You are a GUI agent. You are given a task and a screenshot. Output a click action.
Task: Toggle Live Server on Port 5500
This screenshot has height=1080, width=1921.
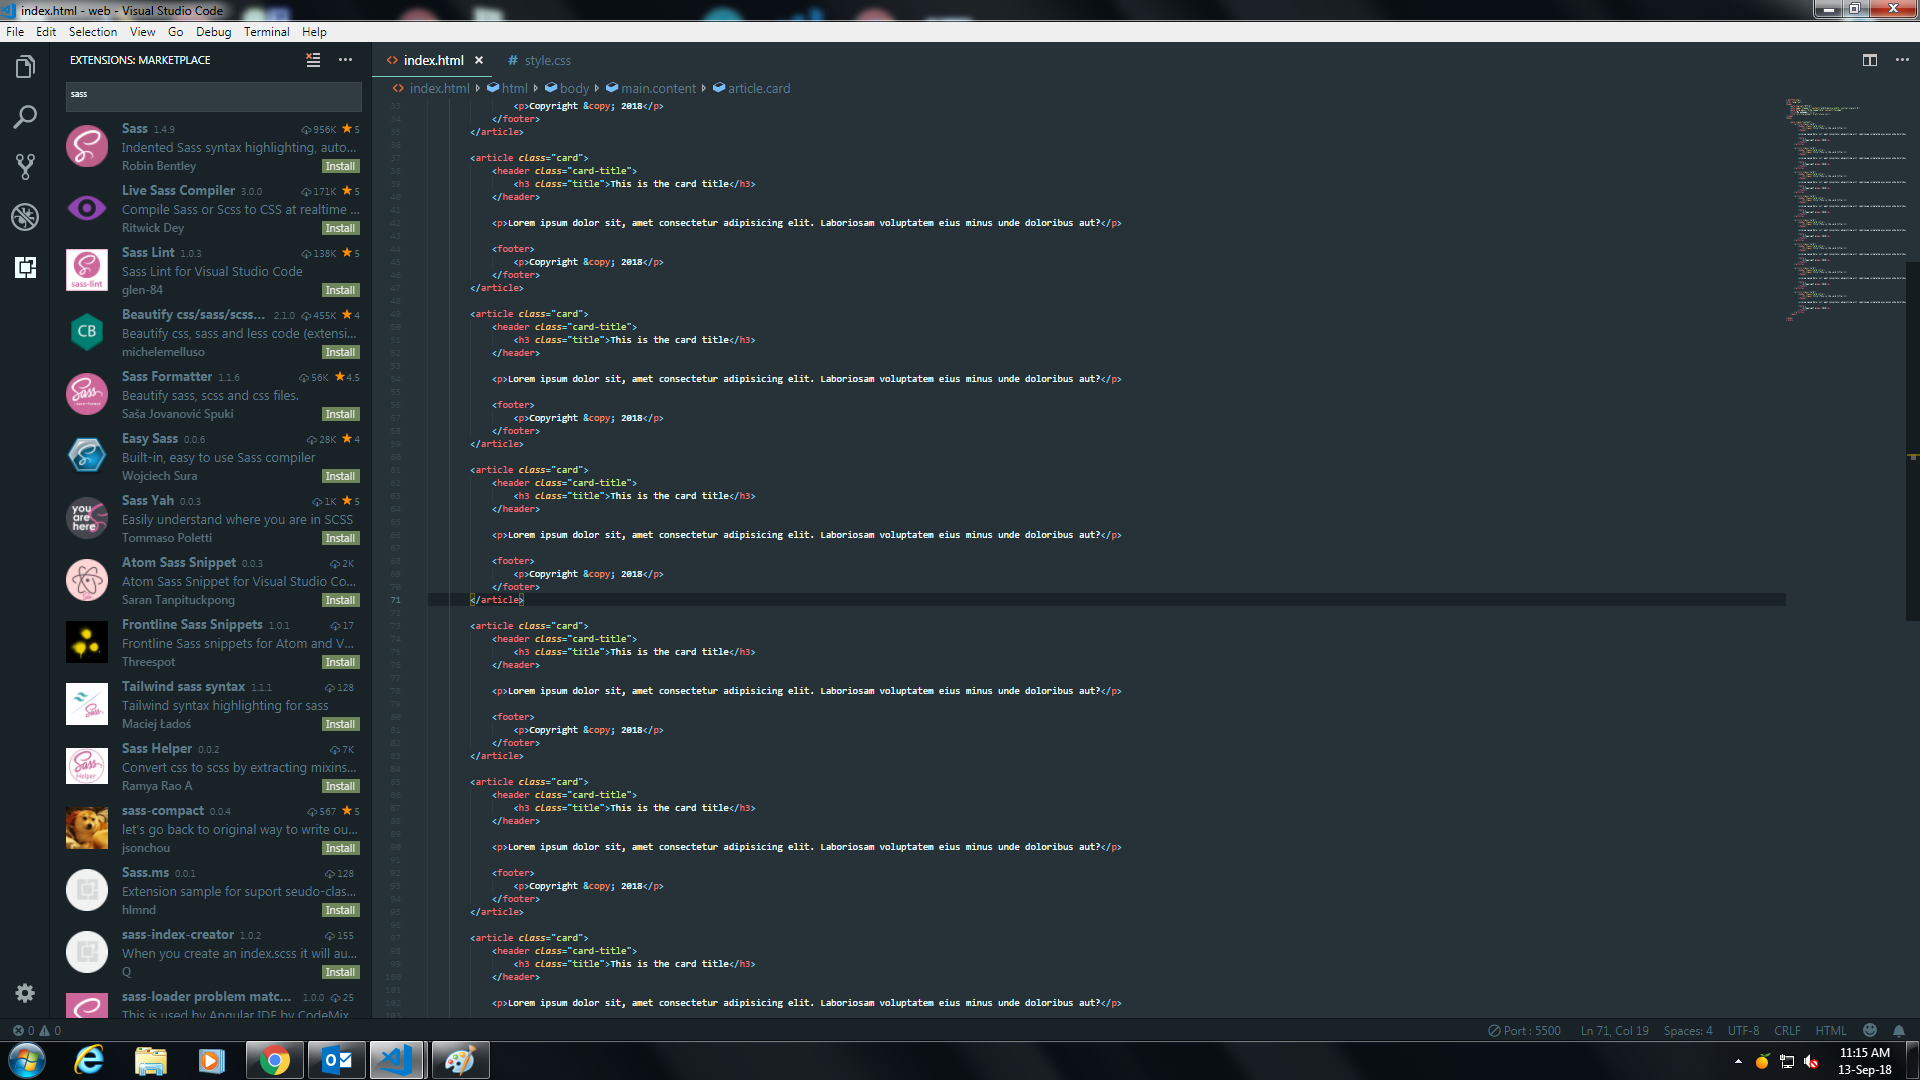tap(1524, 1030)
